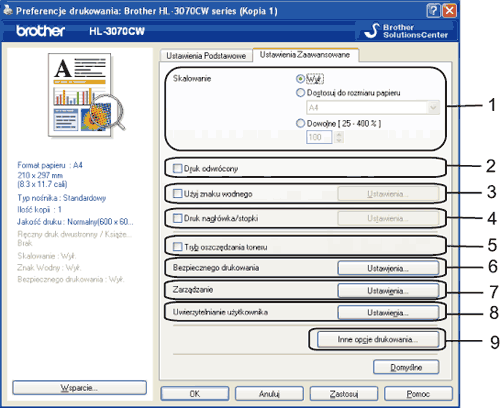The image size is (500, 408).
Task: Open Zarządzanie Ustawienia button
Action: point(388,291)
